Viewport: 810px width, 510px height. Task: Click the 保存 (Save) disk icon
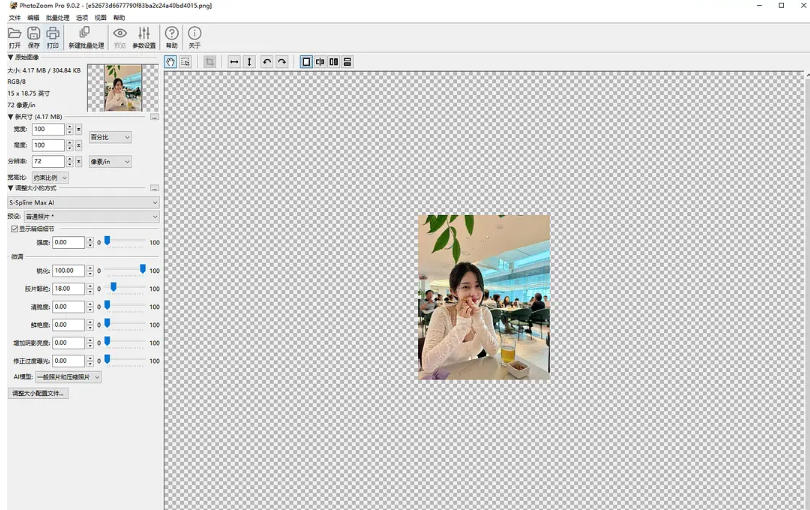point(33,35)
